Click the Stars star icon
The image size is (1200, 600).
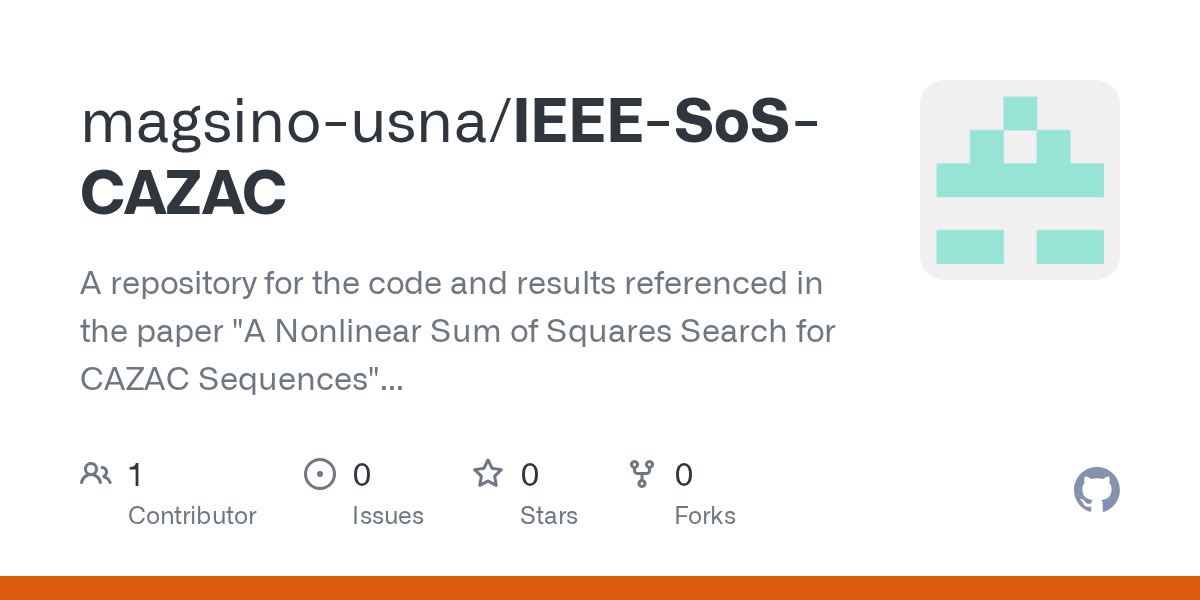click(487, 473)
